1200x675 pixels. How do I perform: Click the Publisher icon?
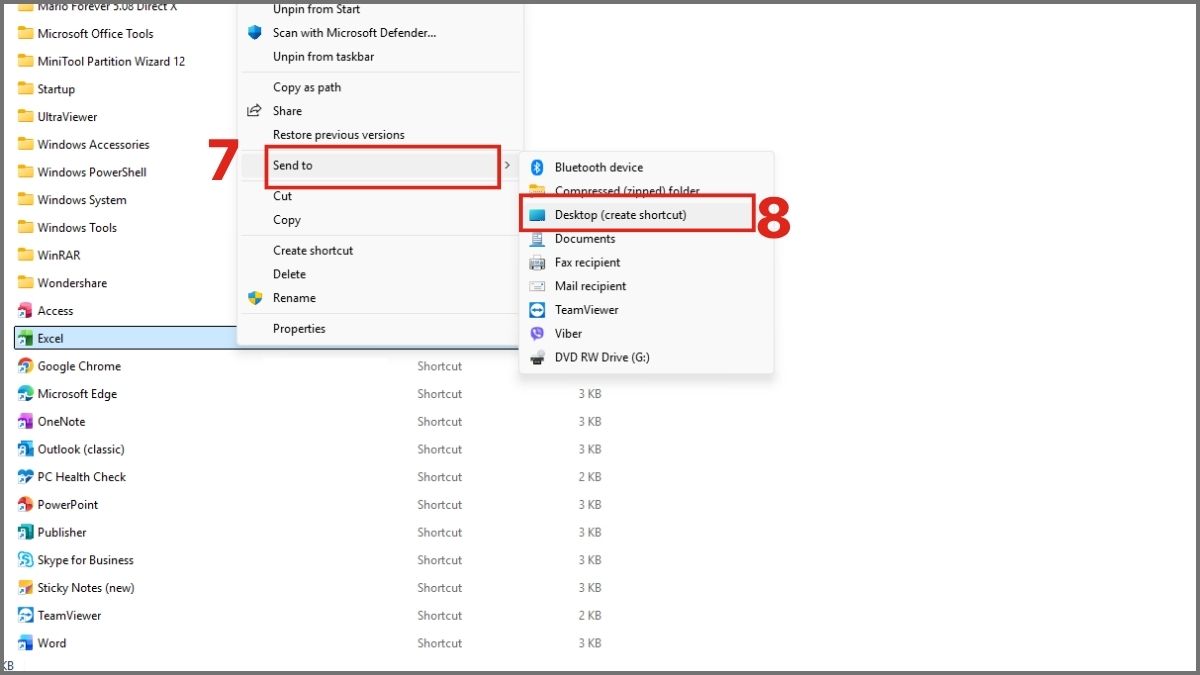(26, 532)
